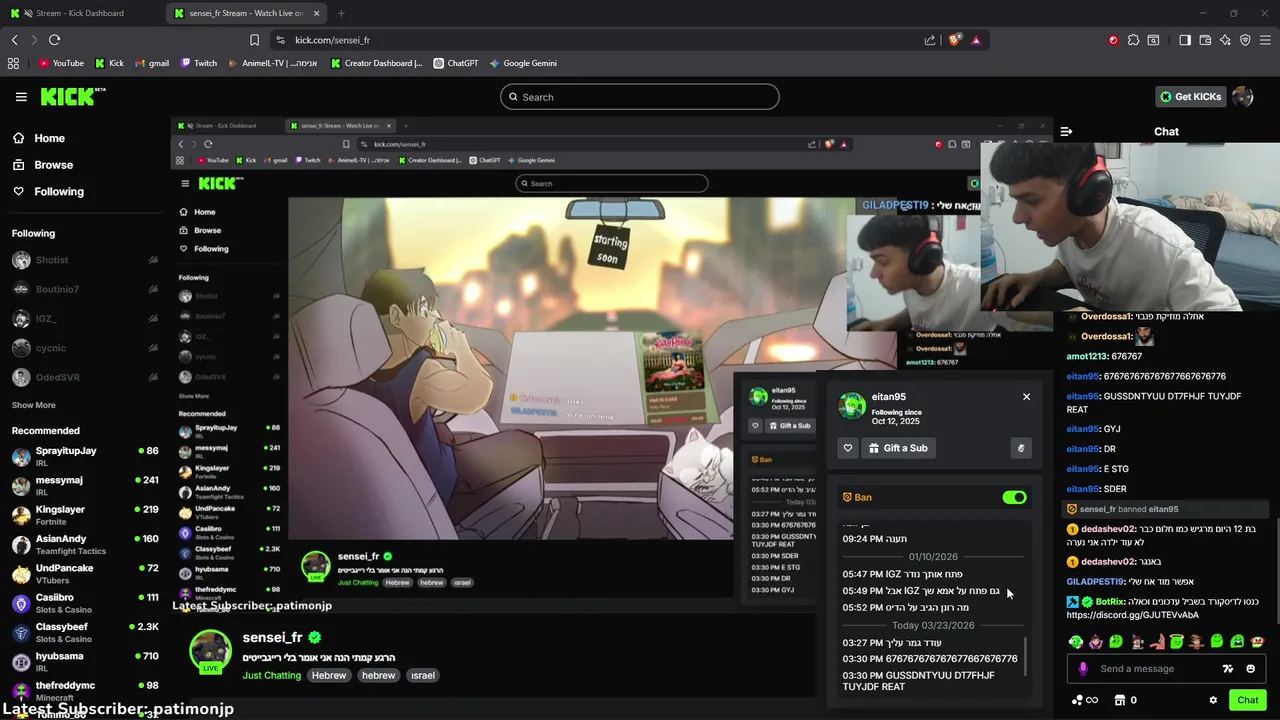The image size is (1280, 720).
Task: Close the eitan95 user card
Action: click(1026, 397)
